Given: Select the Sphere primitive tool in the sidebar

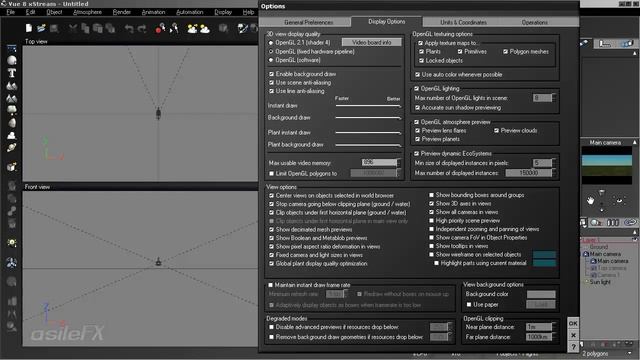Looking at the screenshot, I should (12, 60).
